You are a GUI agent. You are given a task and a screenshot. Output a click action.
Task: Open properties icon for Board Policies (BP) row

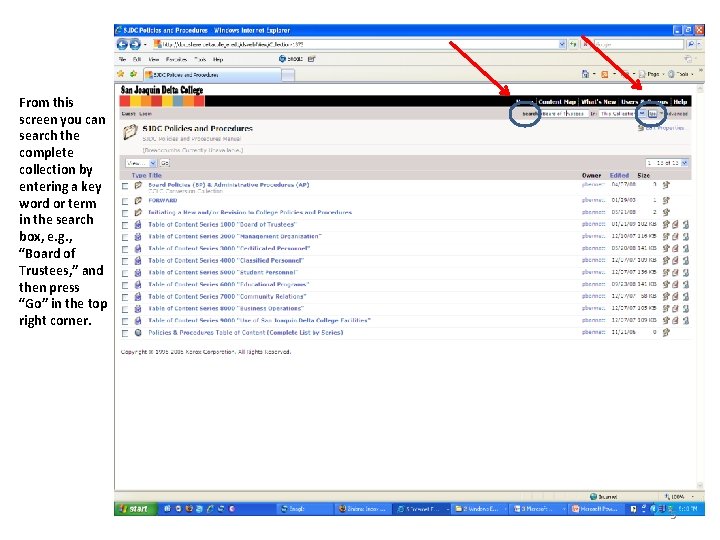point(666,185)
